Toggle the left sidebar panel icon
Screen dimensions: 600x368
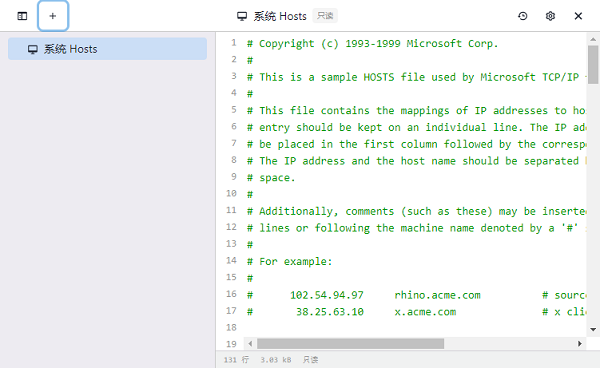tap(22, 16)
